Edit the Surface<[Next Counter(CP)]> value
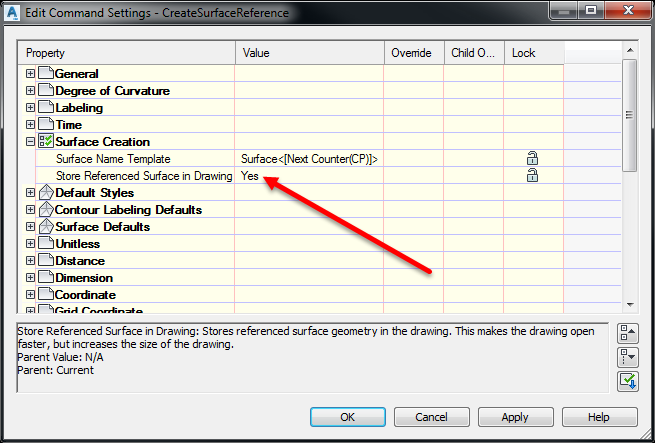 [309, 159]
